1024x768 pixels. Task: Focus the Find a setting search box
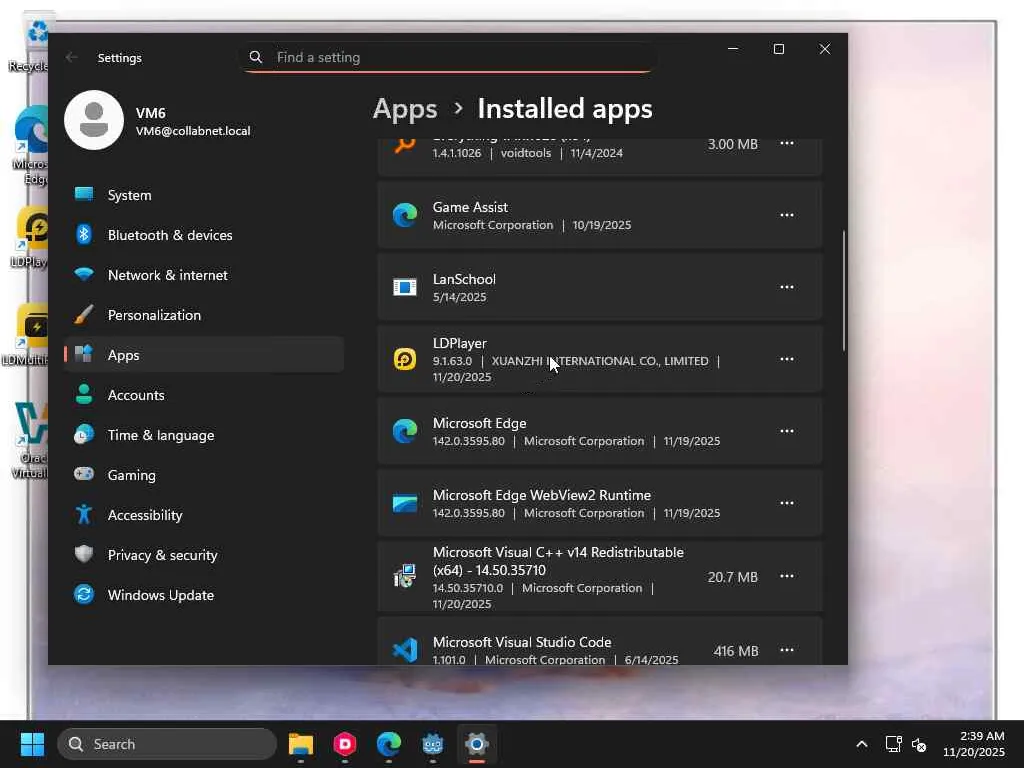coord(449,57)
